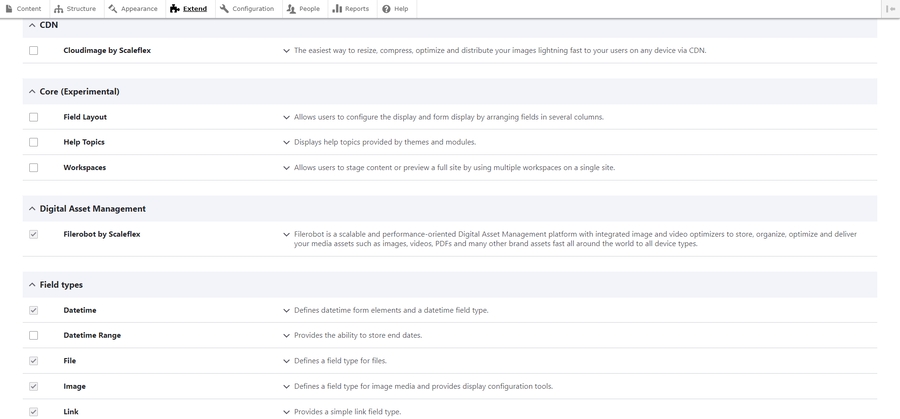Expand the Field Layout description details
The width and height of the screenshot is (900, 419).
pos(286,117)
